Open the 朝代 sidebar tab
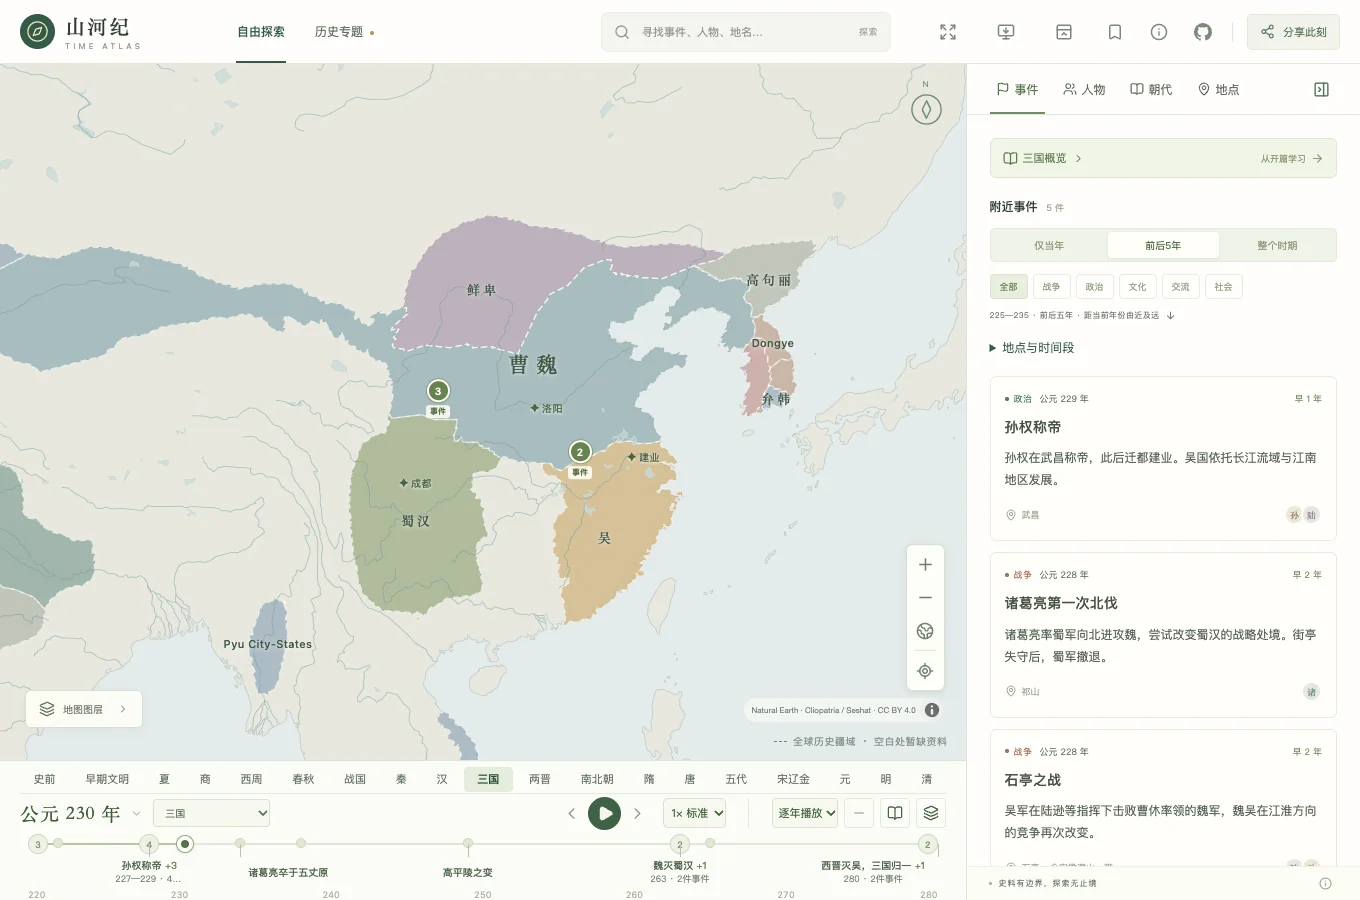The width and height of the screenshot is (1360, 900). [x=1151, y=89]
